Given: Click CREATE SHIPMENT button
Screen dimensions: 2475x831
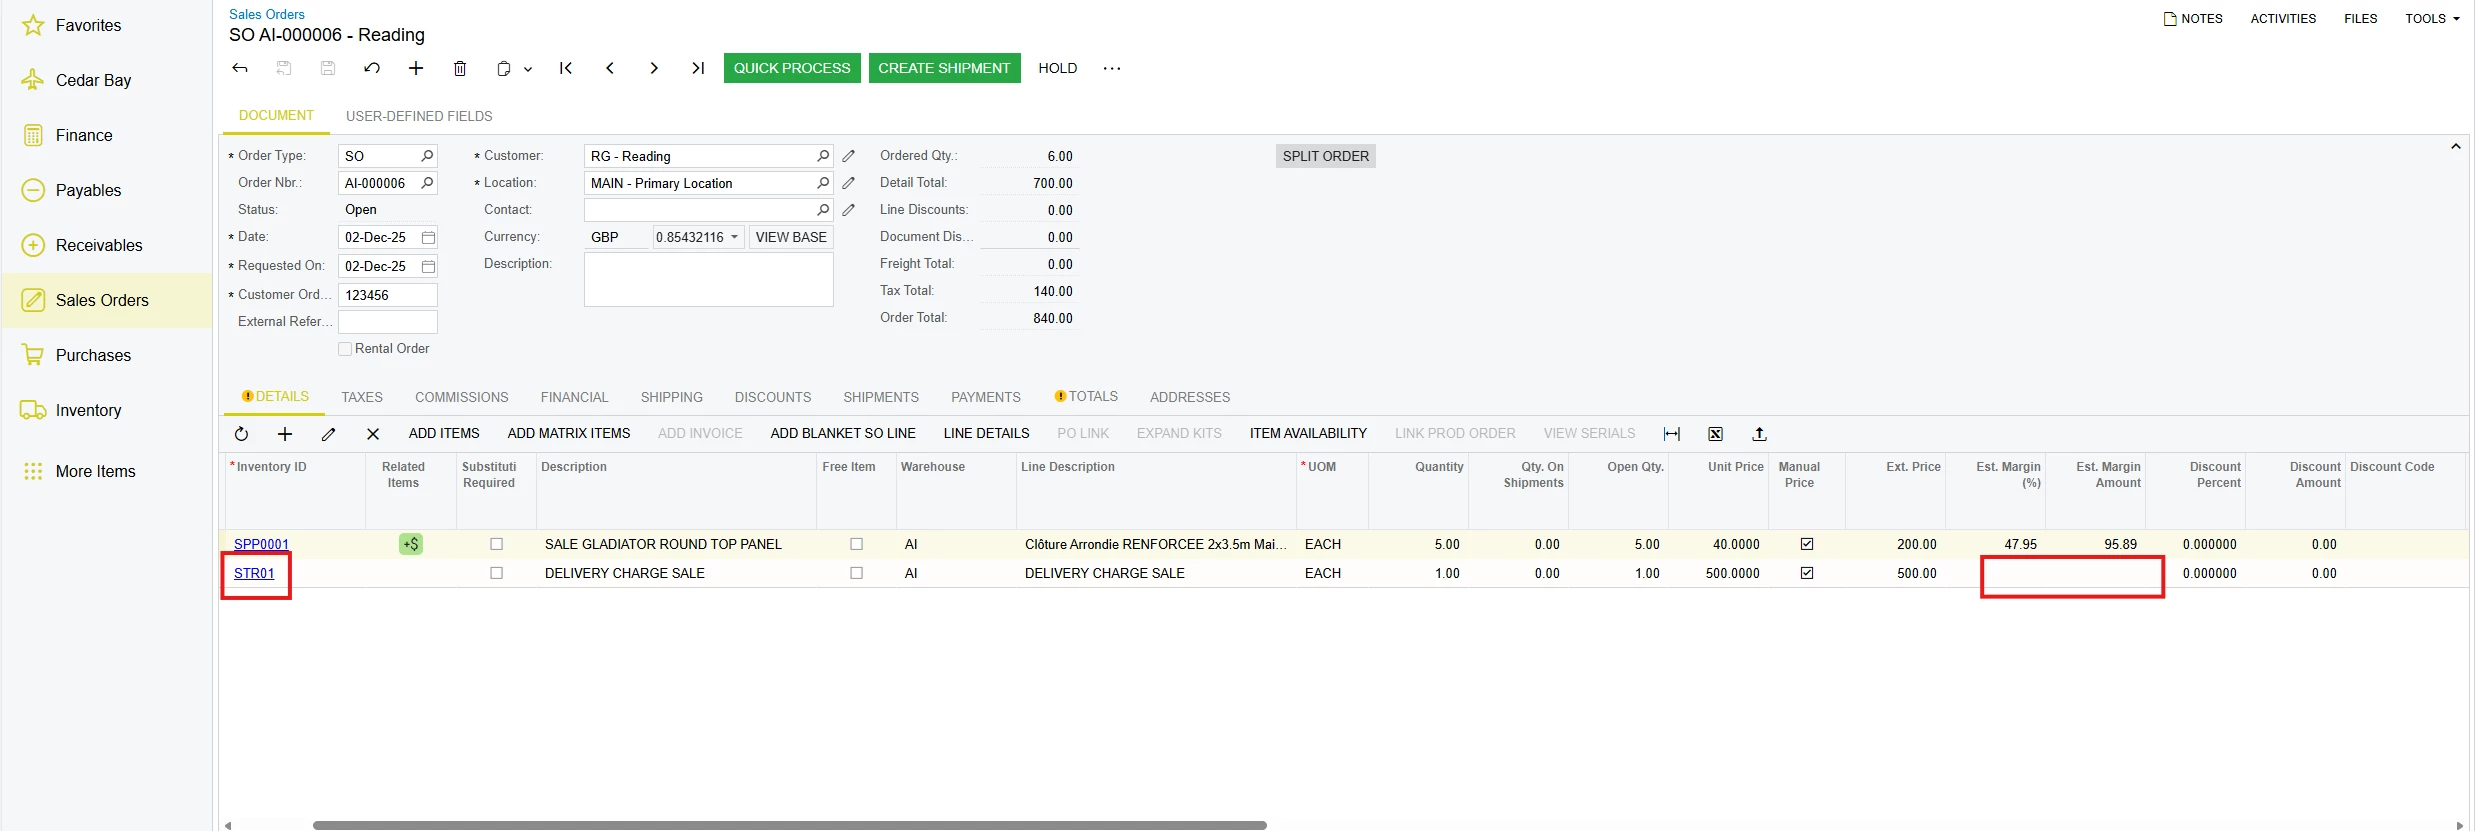Looking at the screenshot, I should (945, 68).
